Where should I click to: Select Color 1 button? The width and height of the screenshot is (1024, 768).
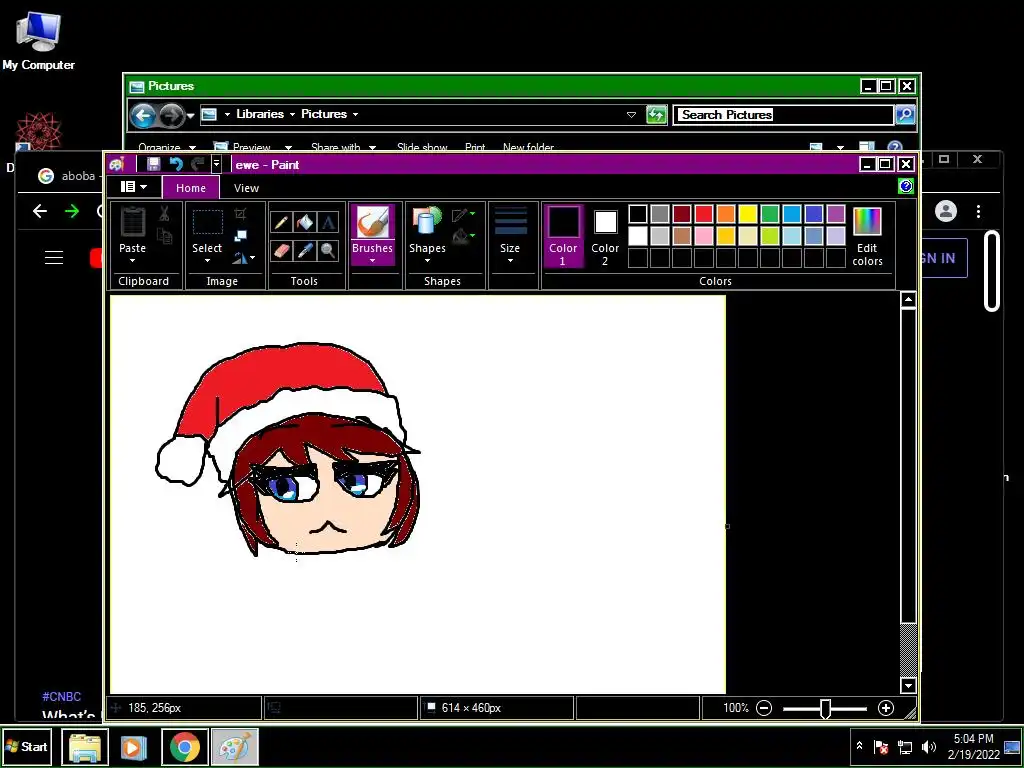pyautogui.click(x=563, y=236)
